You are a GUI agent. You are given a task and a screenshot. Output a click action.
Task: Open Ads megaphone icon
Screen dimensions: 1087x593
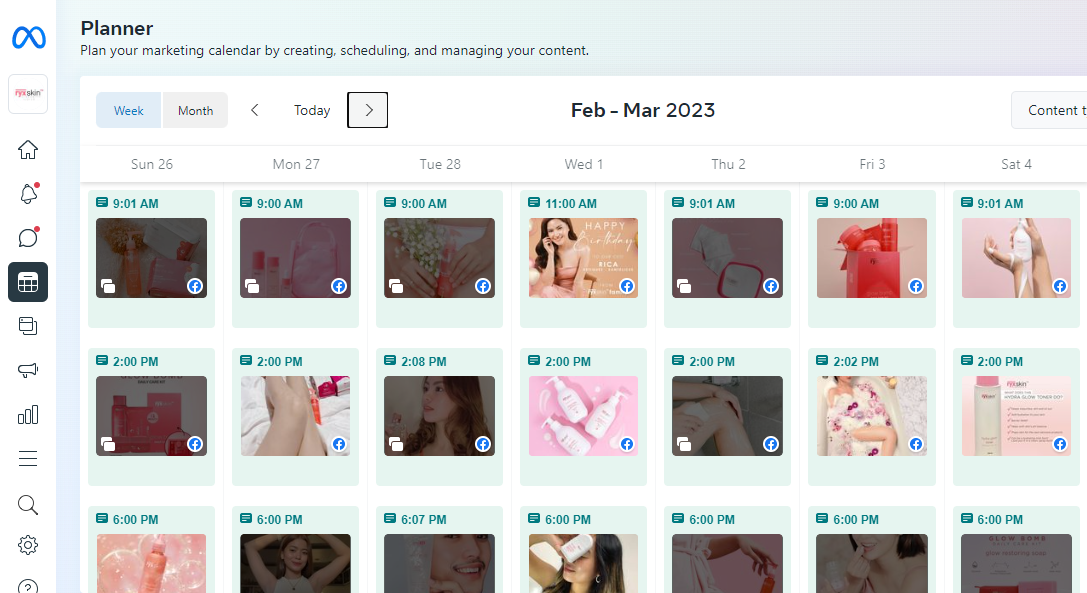pos(28,370)
